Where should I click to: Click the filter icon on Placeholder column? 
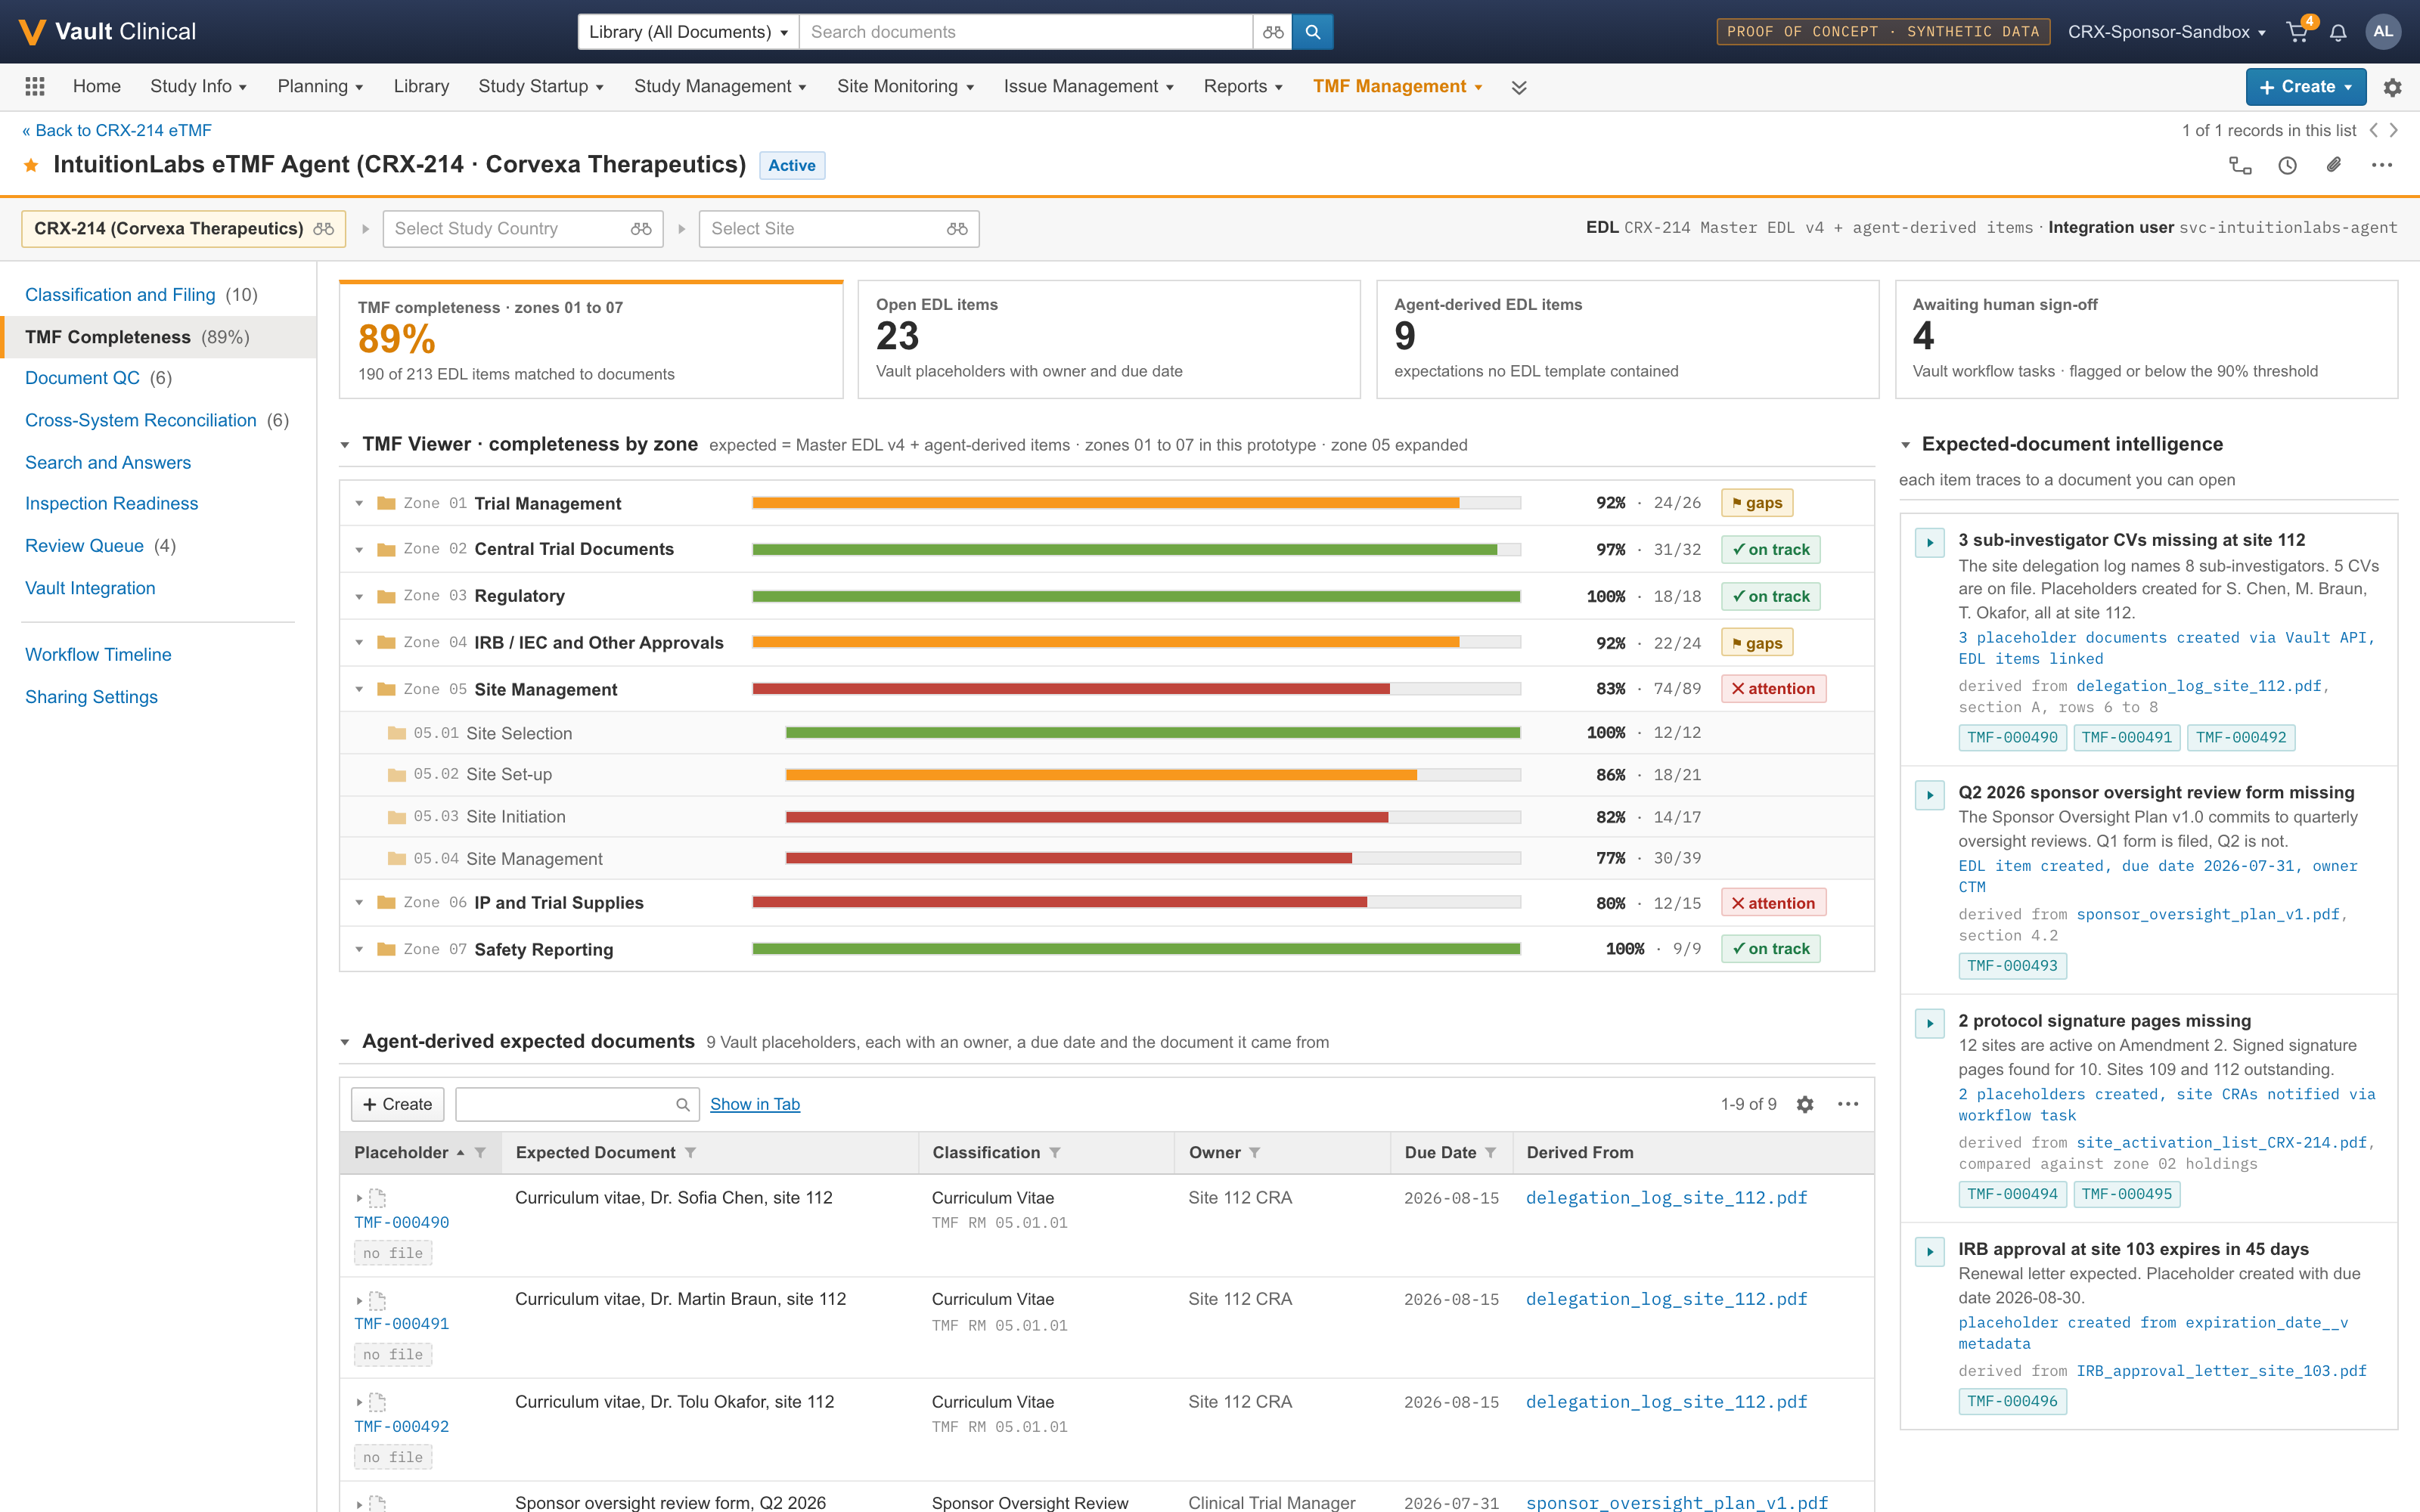481,1153
